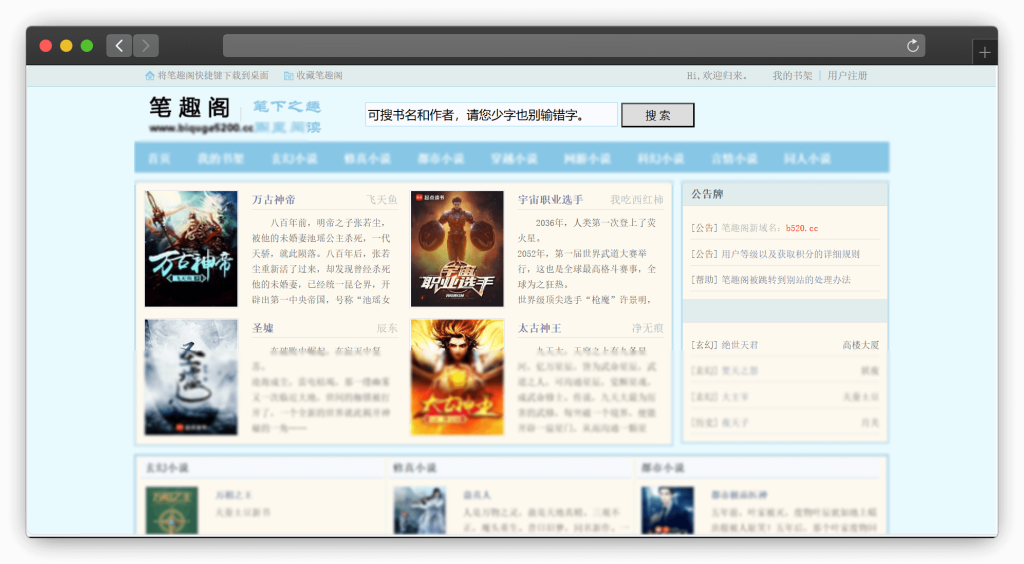Click the folder icon beside 收藏笔趣阁

pyautogui.click(x=289, y=76)
